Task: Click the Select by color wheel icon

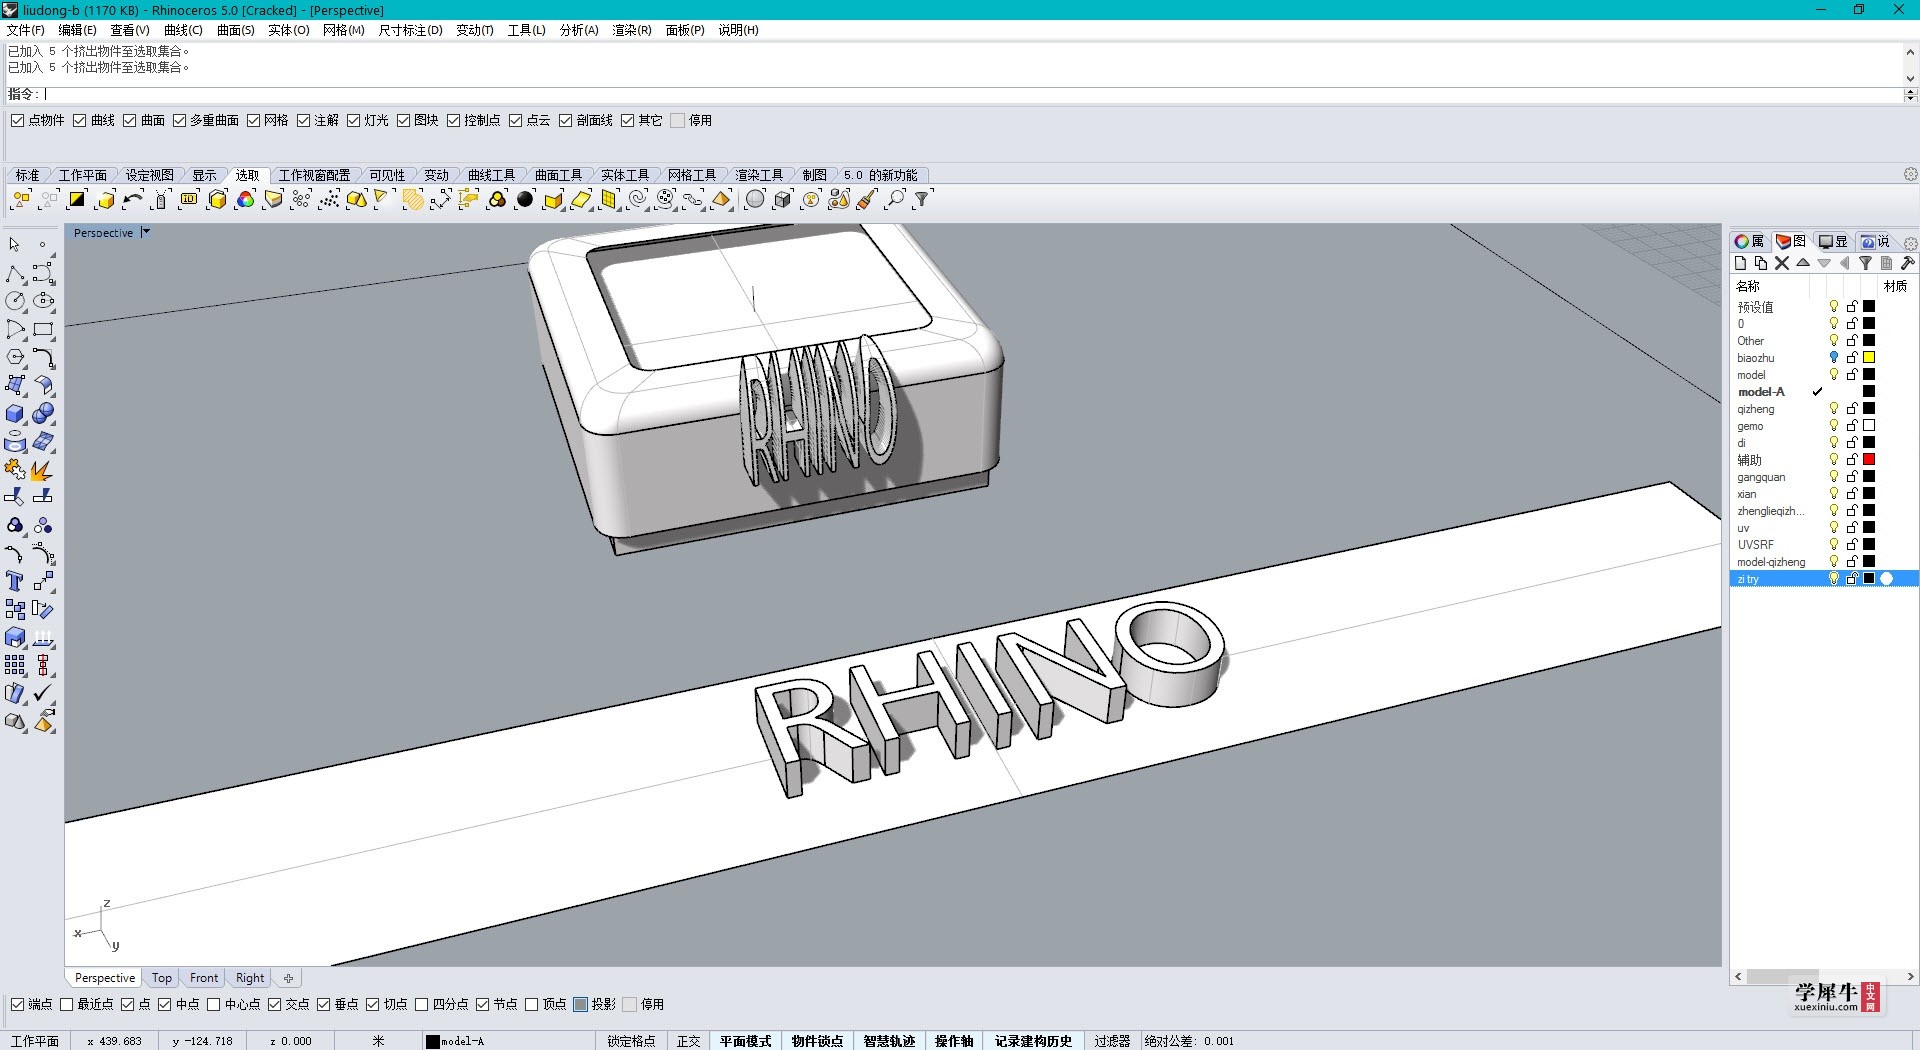Action: click(245, 200)
